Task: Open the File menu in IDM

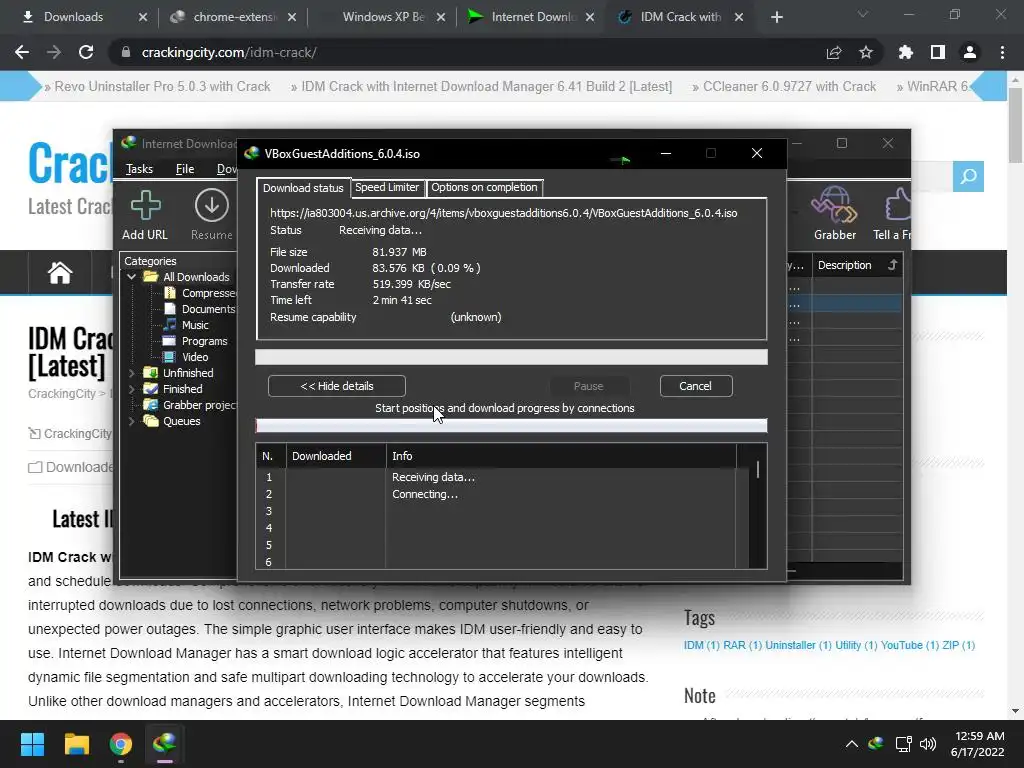Action: [185, 169]
